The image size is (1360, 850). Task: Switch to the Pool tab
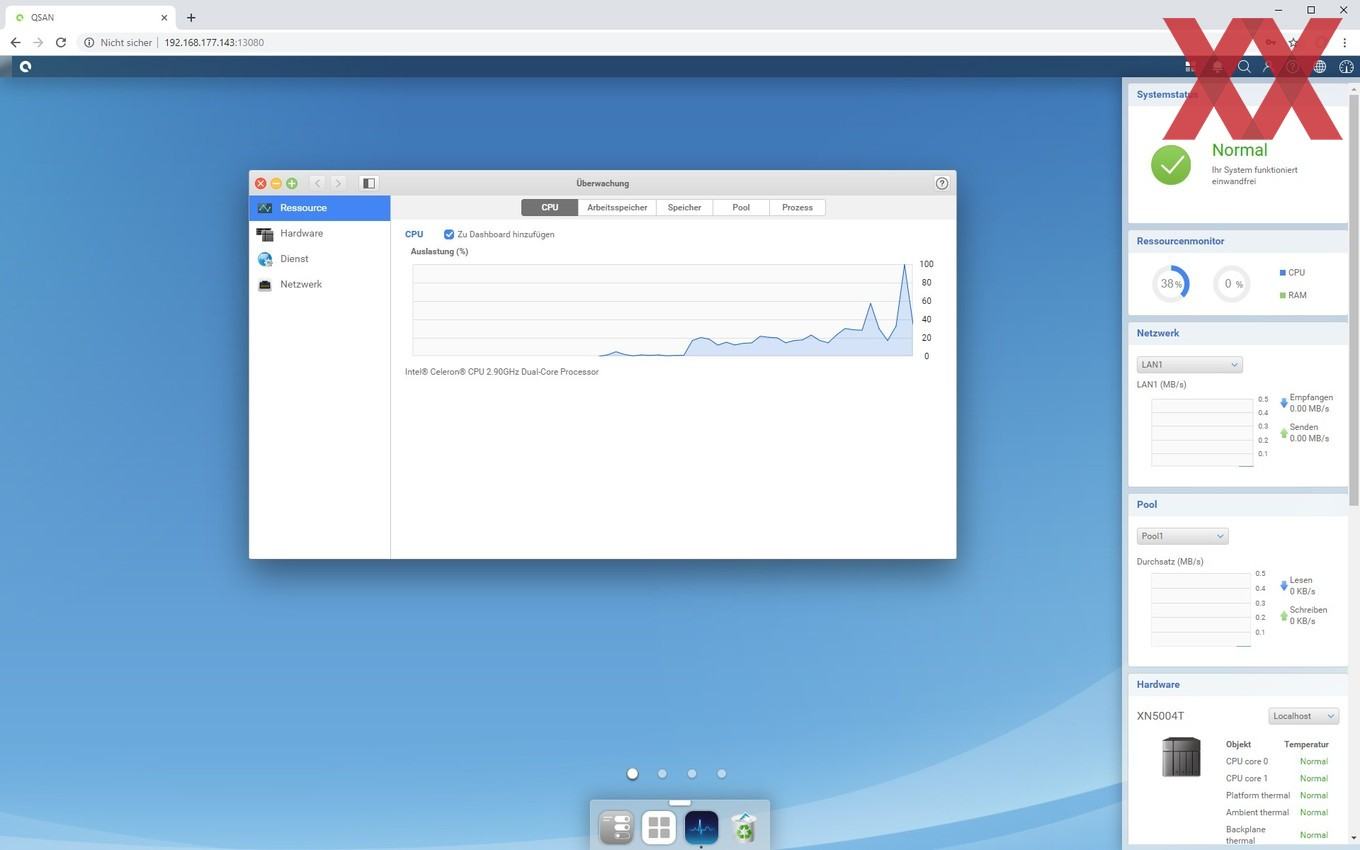741,207
